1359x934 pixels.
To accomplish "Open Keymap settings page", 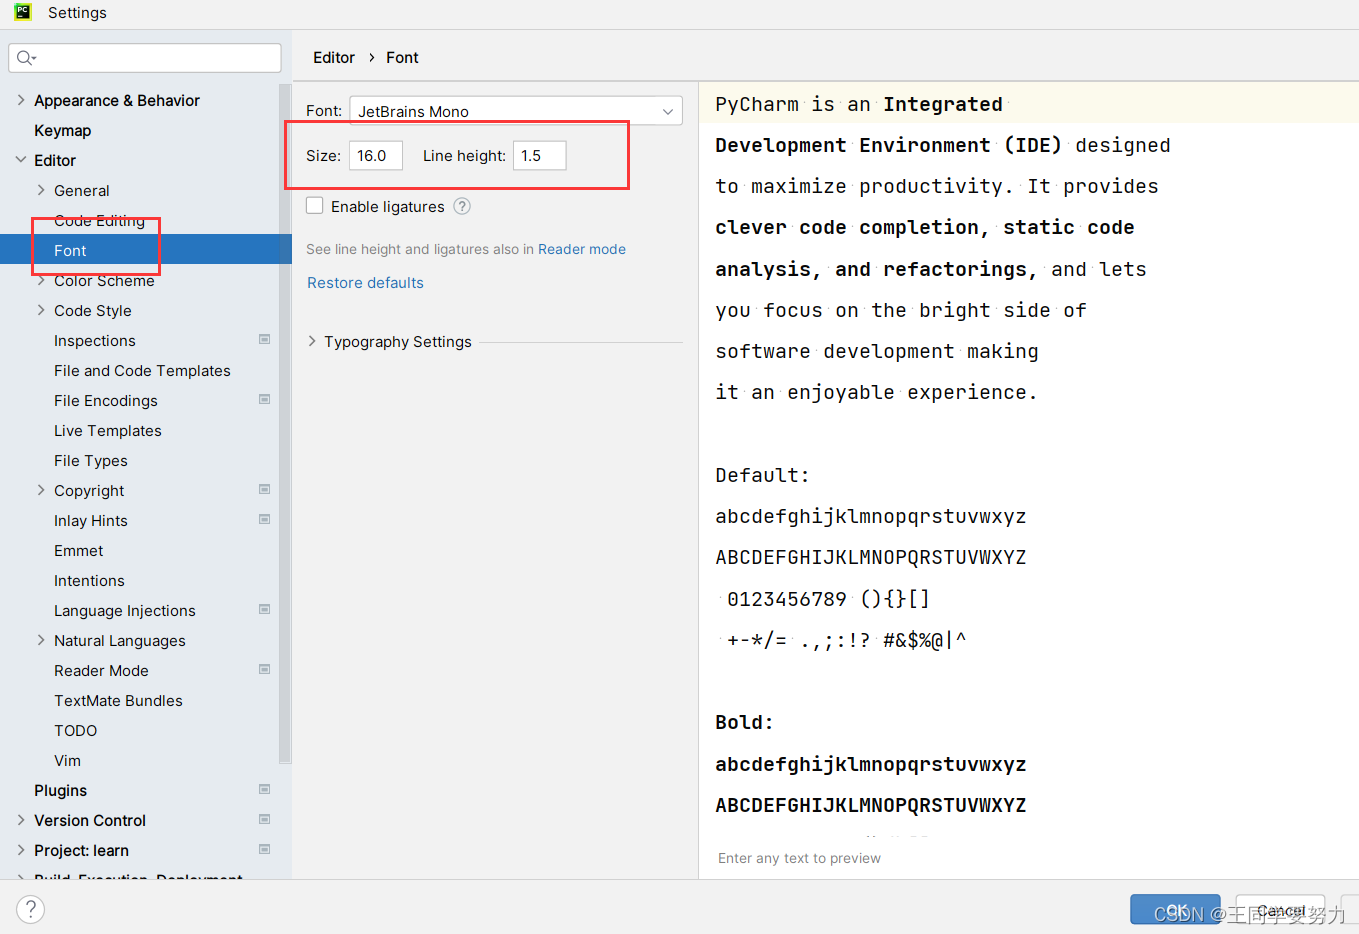I will [62, 130].
